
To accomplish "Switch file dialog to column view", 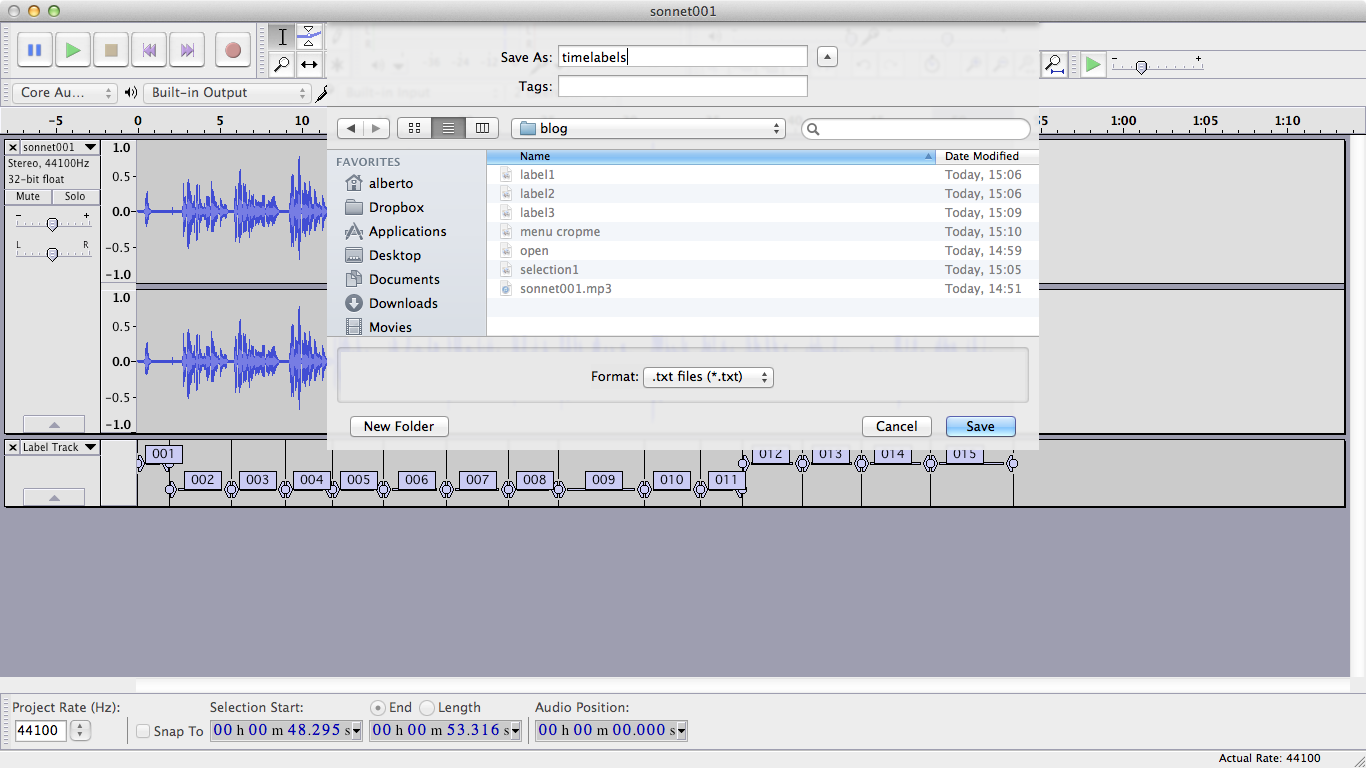I will 482,128.
